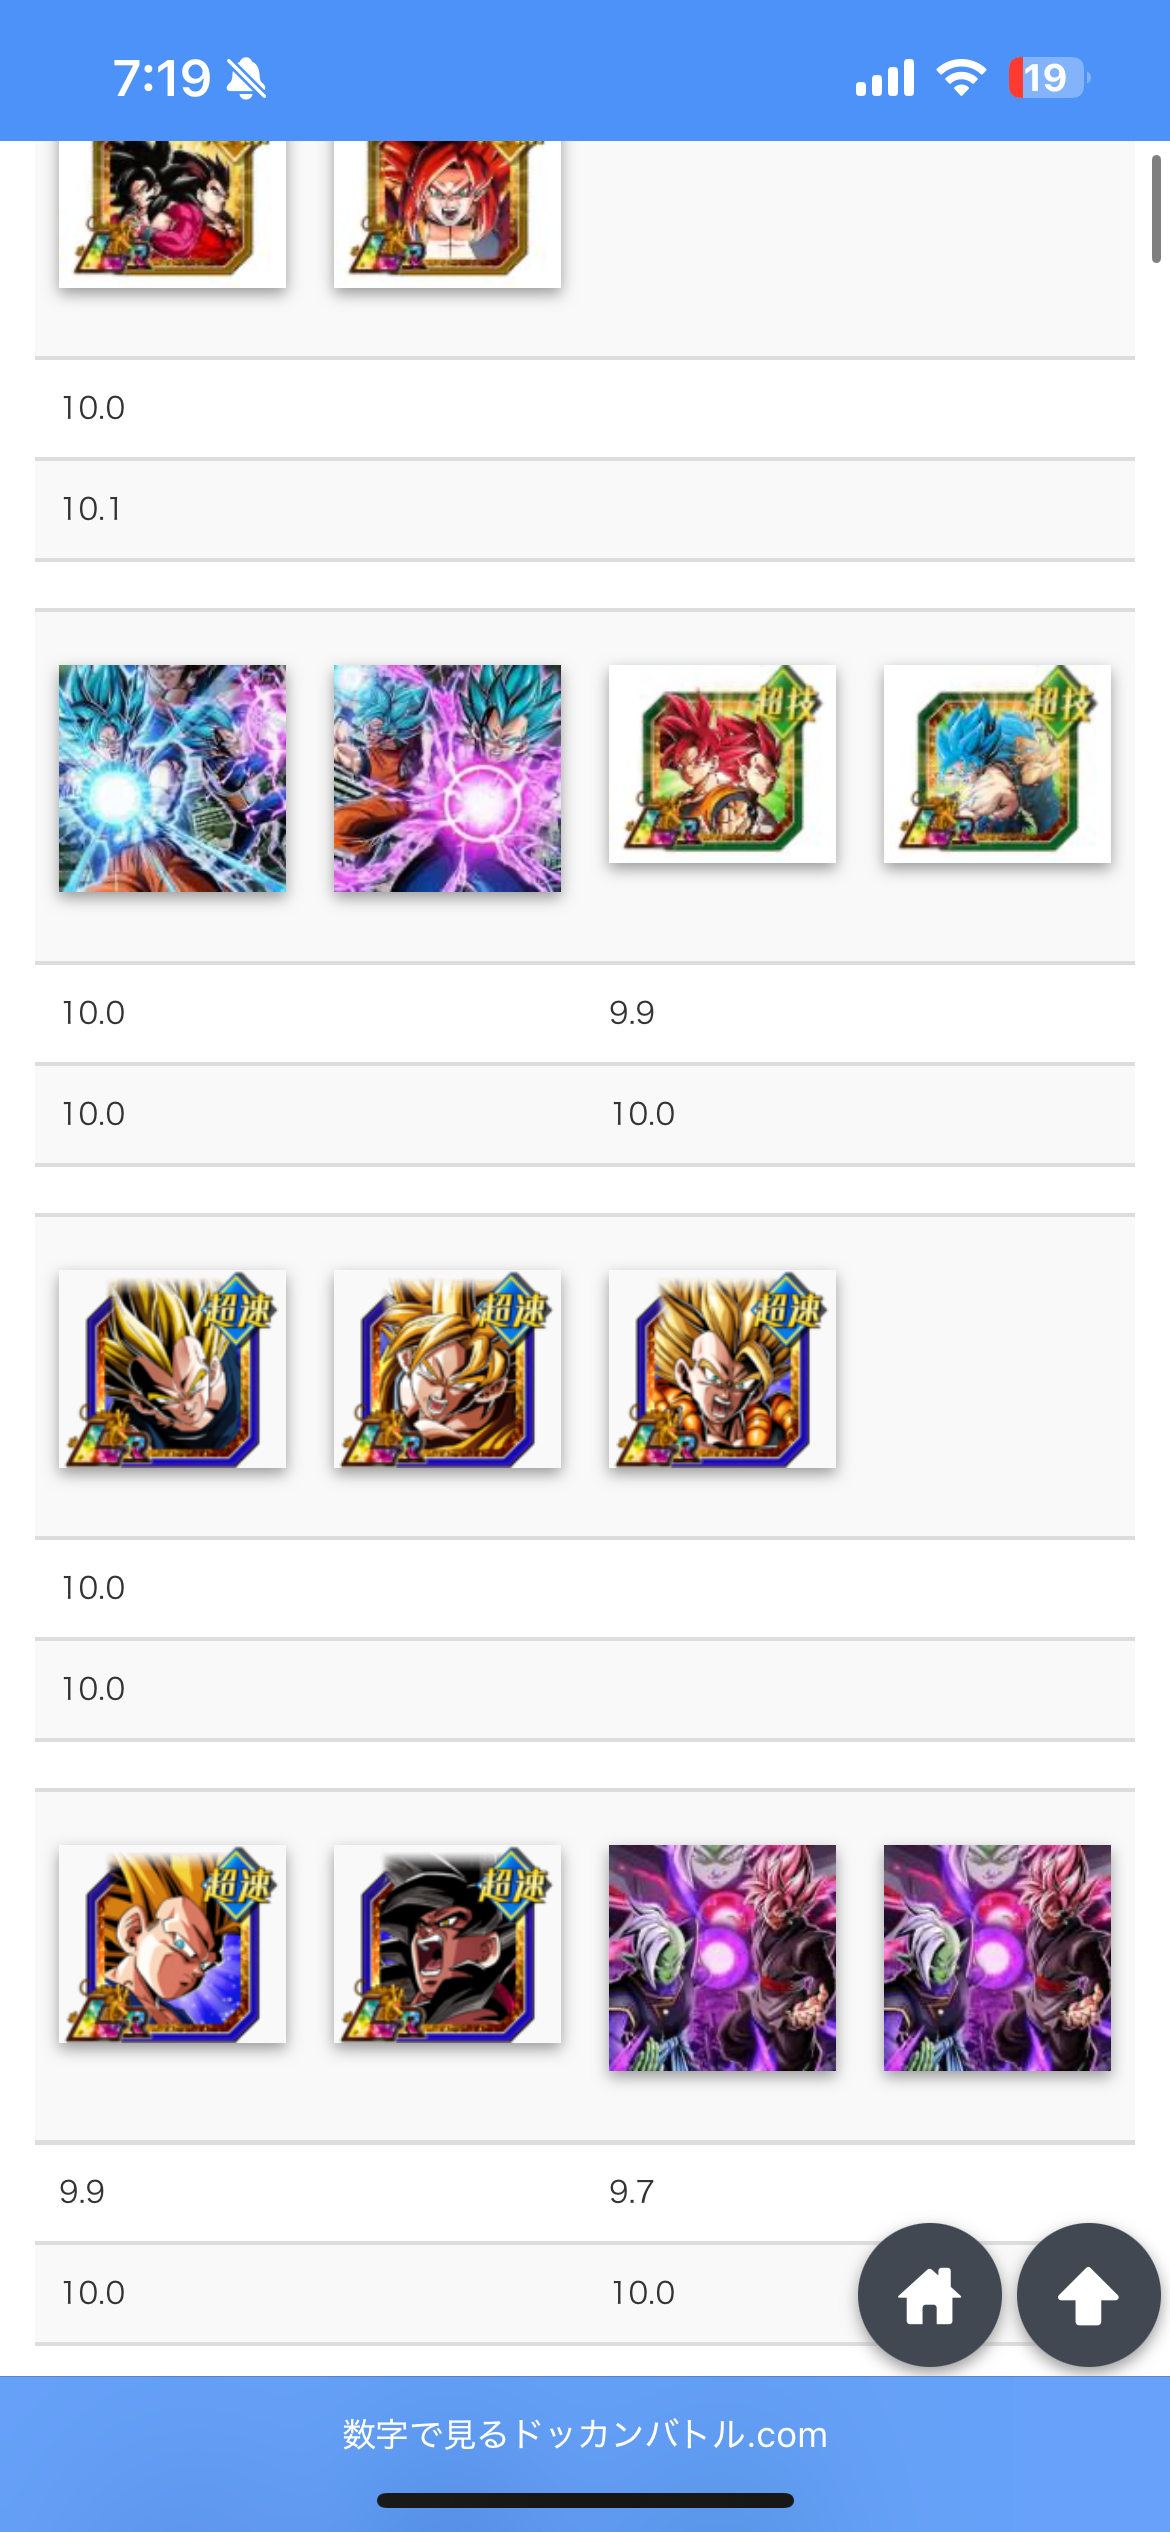Select the Super Saiyan God Goku and Vegeta icon

click(722, 763)
